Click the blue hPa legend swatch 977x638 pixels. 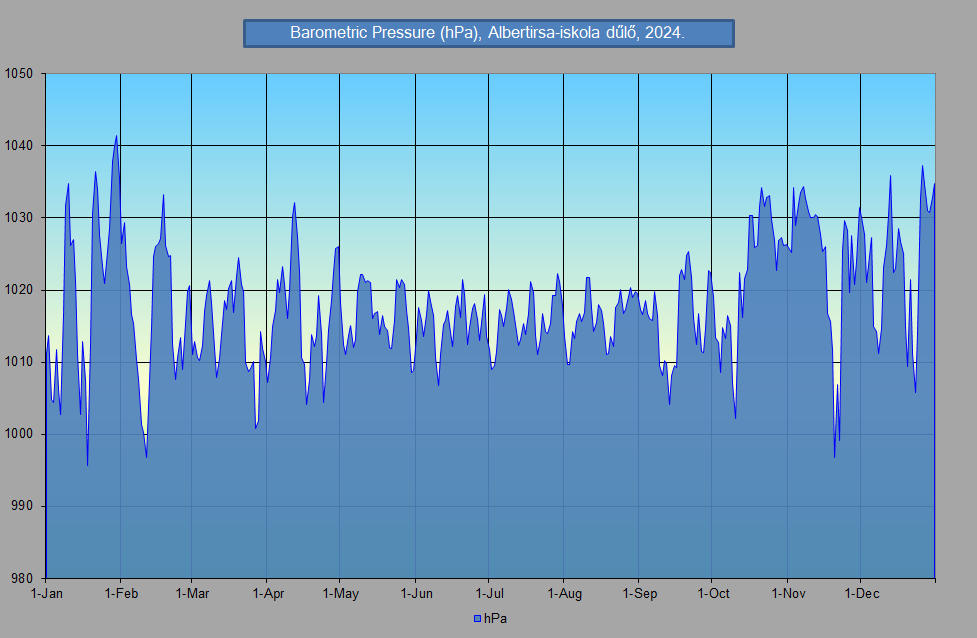[478, 619]
